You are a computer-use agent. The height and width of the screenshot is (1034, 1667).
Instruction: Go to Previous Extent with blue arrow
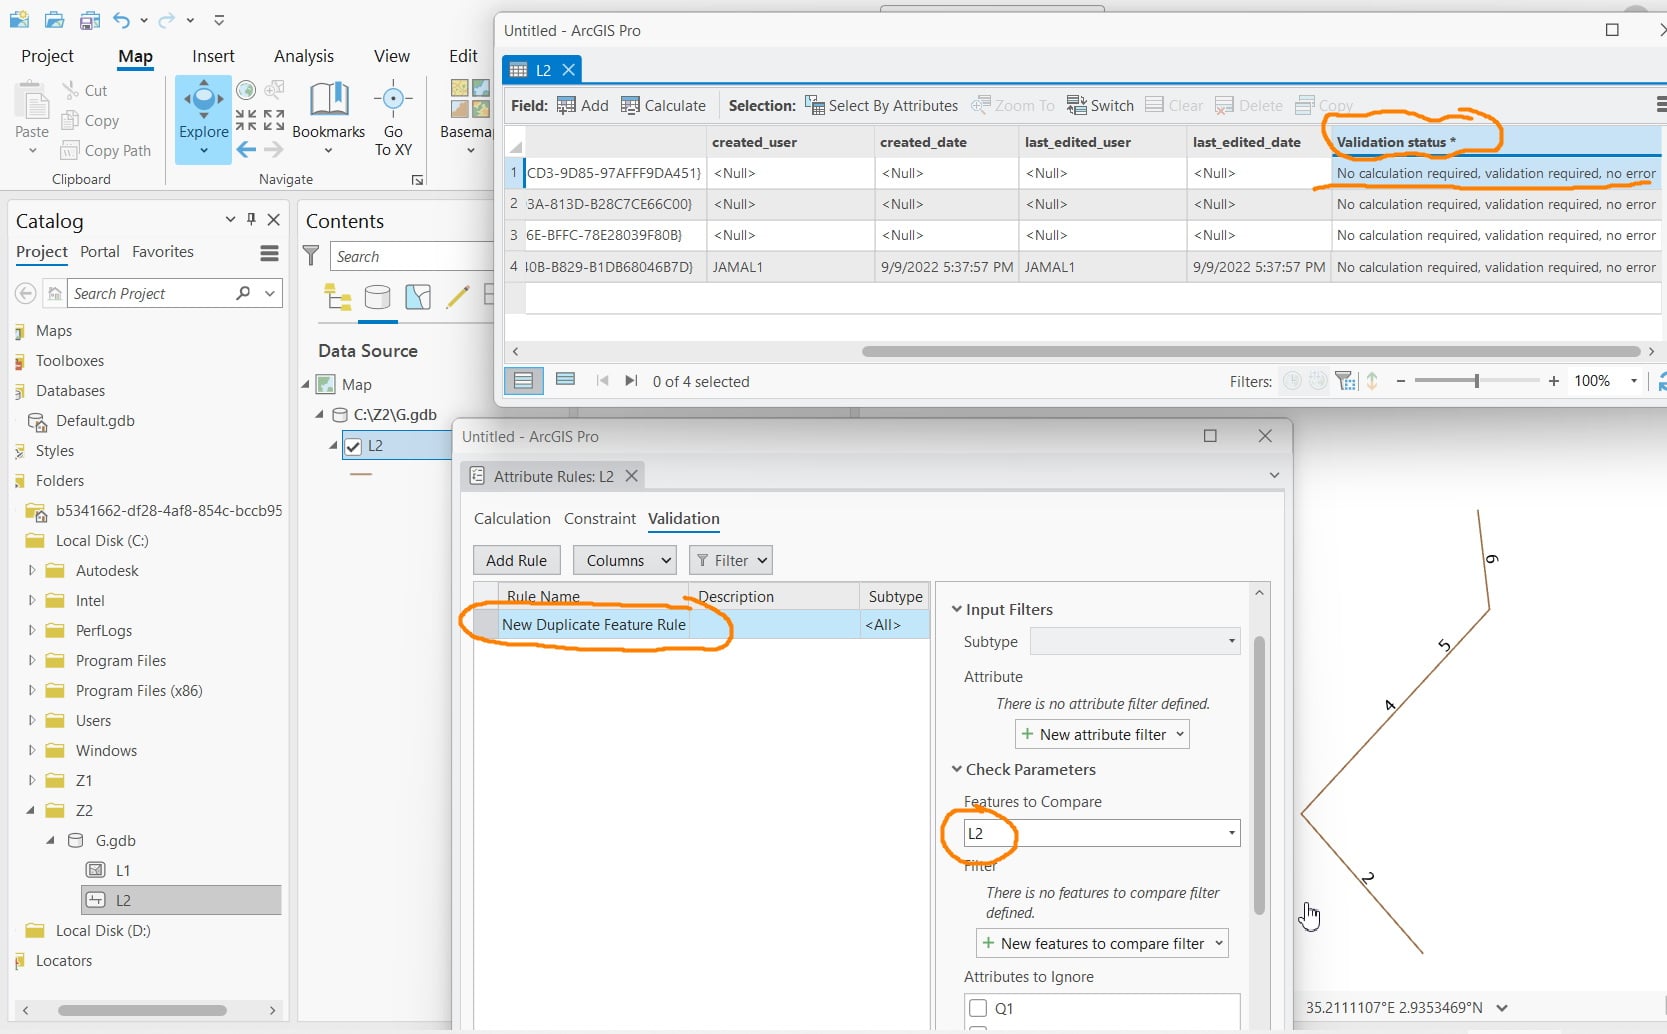[246, 150]
